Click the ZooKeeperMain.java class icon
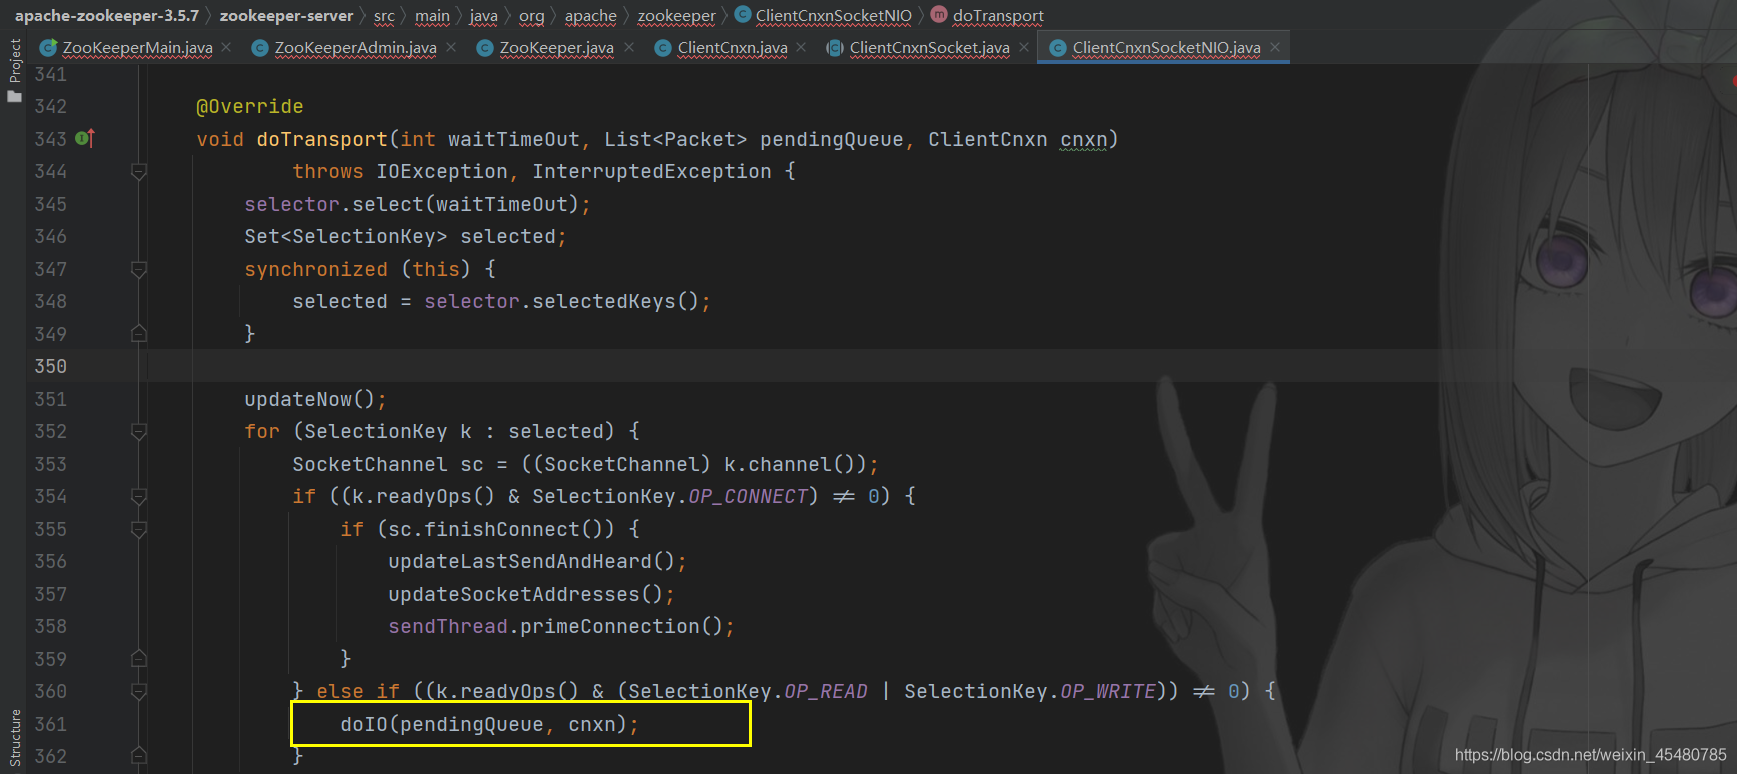Viewport: 1737px width, 774px height. point(48,47)
